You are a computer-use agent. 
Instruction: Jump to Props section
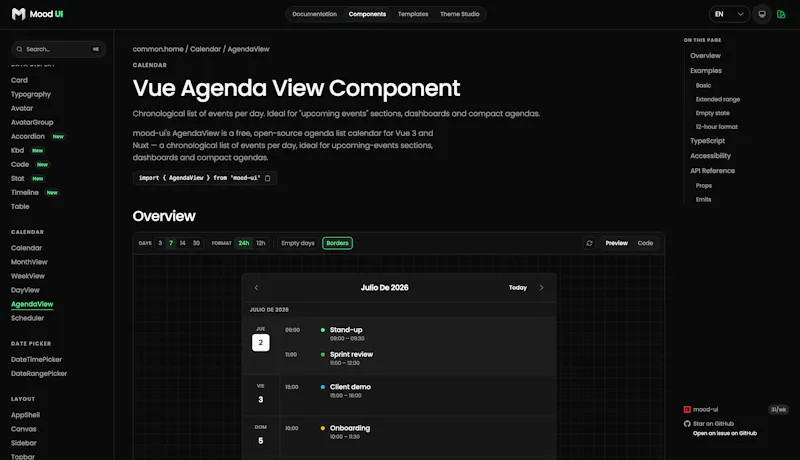pyautogui.click(x=704, y=186)
